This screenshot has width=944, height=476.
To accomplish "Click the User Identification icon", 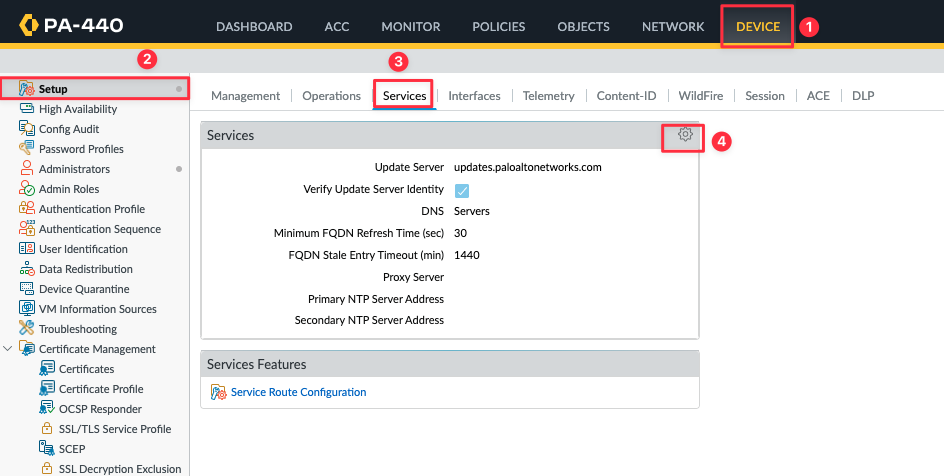I will (26, 248).
